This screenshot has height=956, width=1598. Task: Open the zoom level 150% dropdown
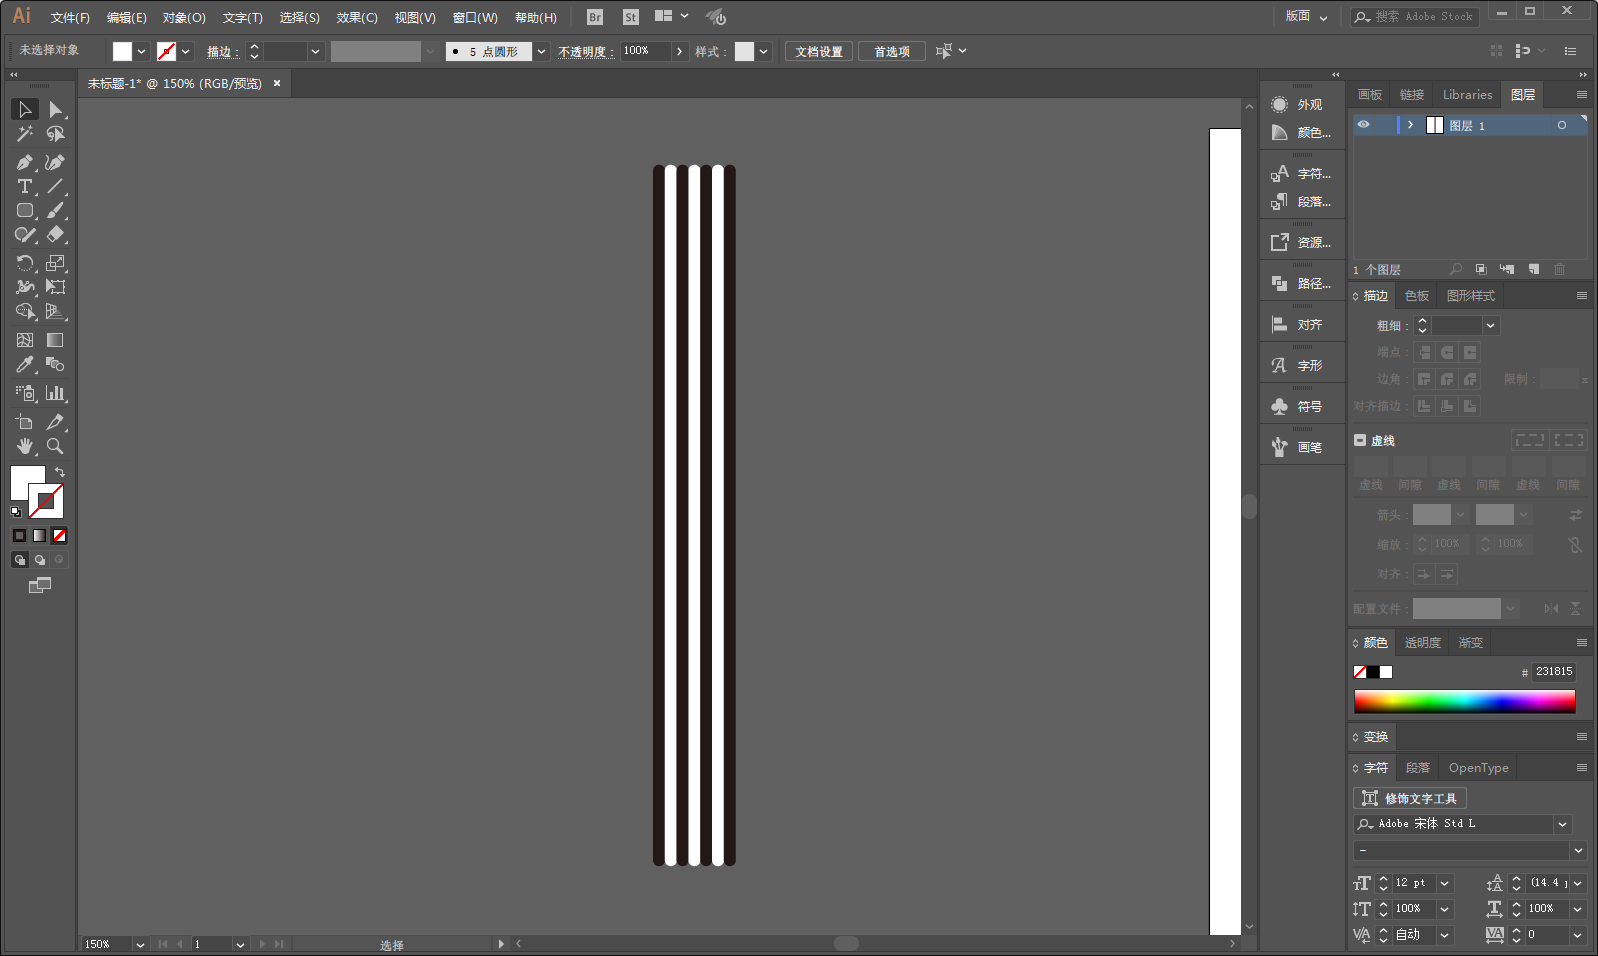pyautogui.click(x=140, y=944)
